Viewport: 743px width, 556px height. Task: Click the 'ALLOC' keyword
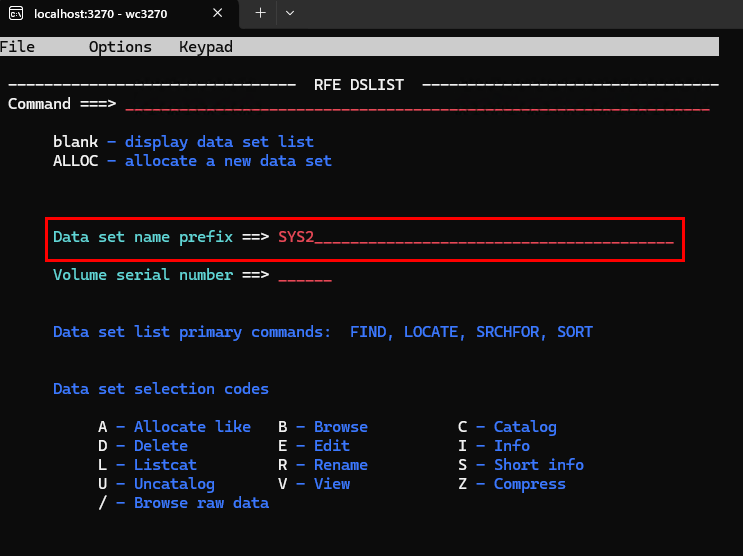click(75, 161)
